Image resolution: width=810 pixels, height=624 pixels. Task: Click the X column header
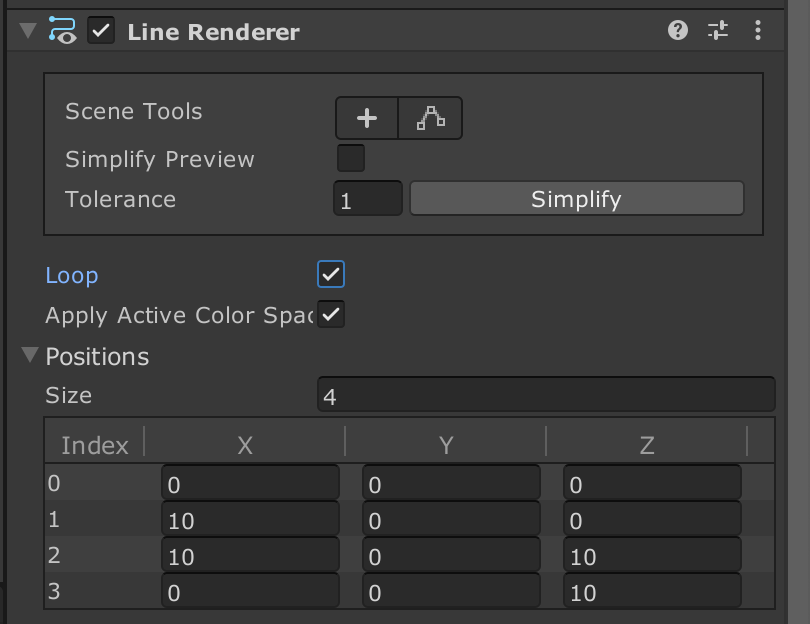(245, 445)
